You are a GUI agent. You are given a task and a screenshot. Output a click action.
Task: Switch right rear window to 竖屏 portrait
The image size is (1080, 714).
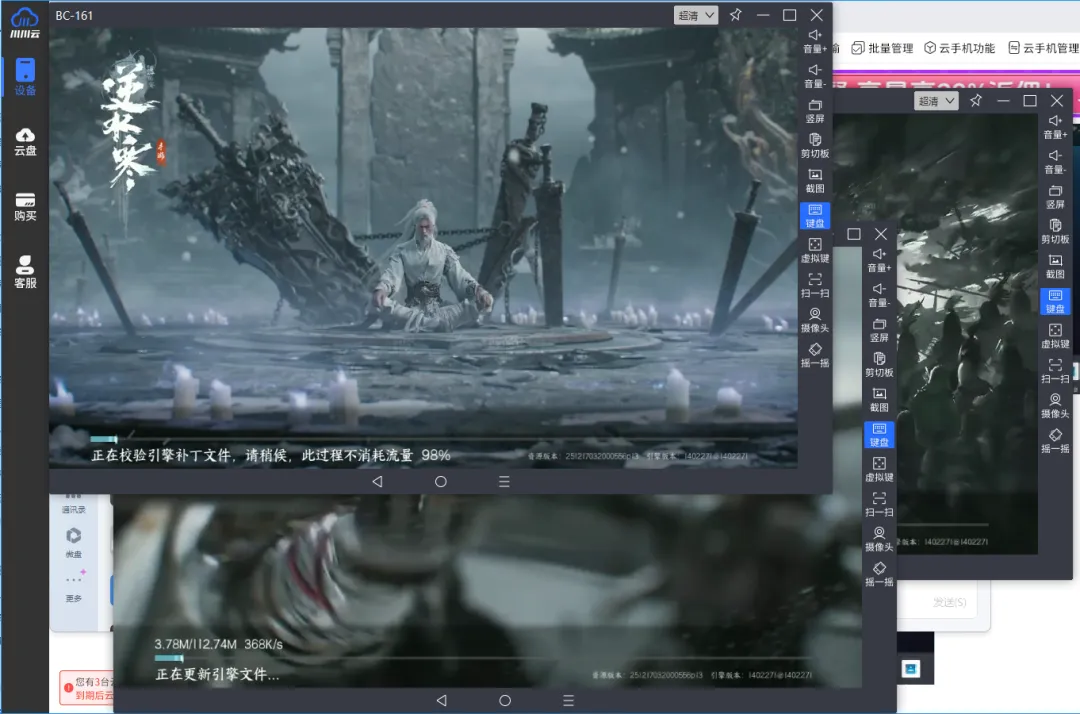(1055, 197)
